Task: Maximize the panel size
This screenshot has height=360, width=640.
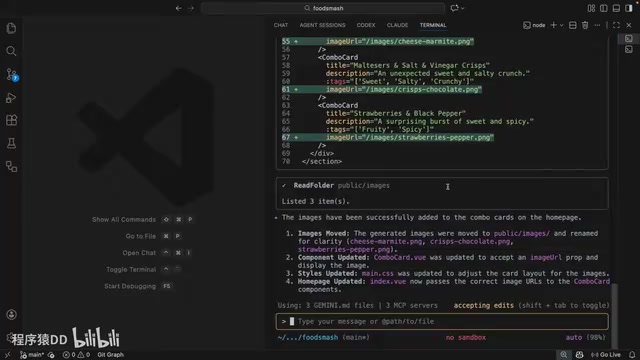Action: [x=616, y=25]
